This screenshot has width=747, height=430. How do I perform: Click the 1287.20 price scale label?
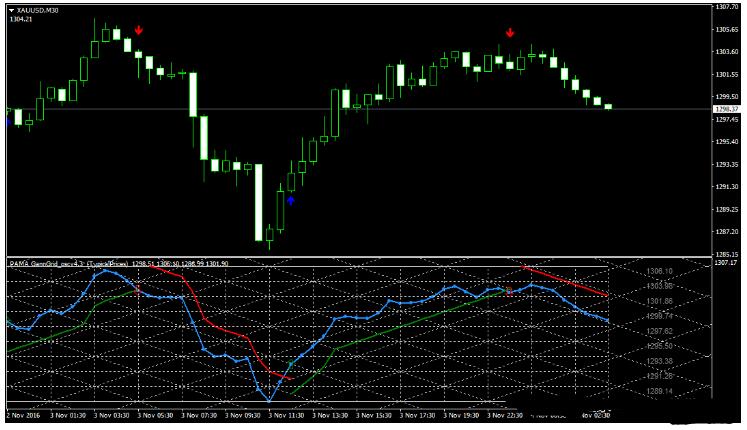pyautogui.click(x=727, y=231)
